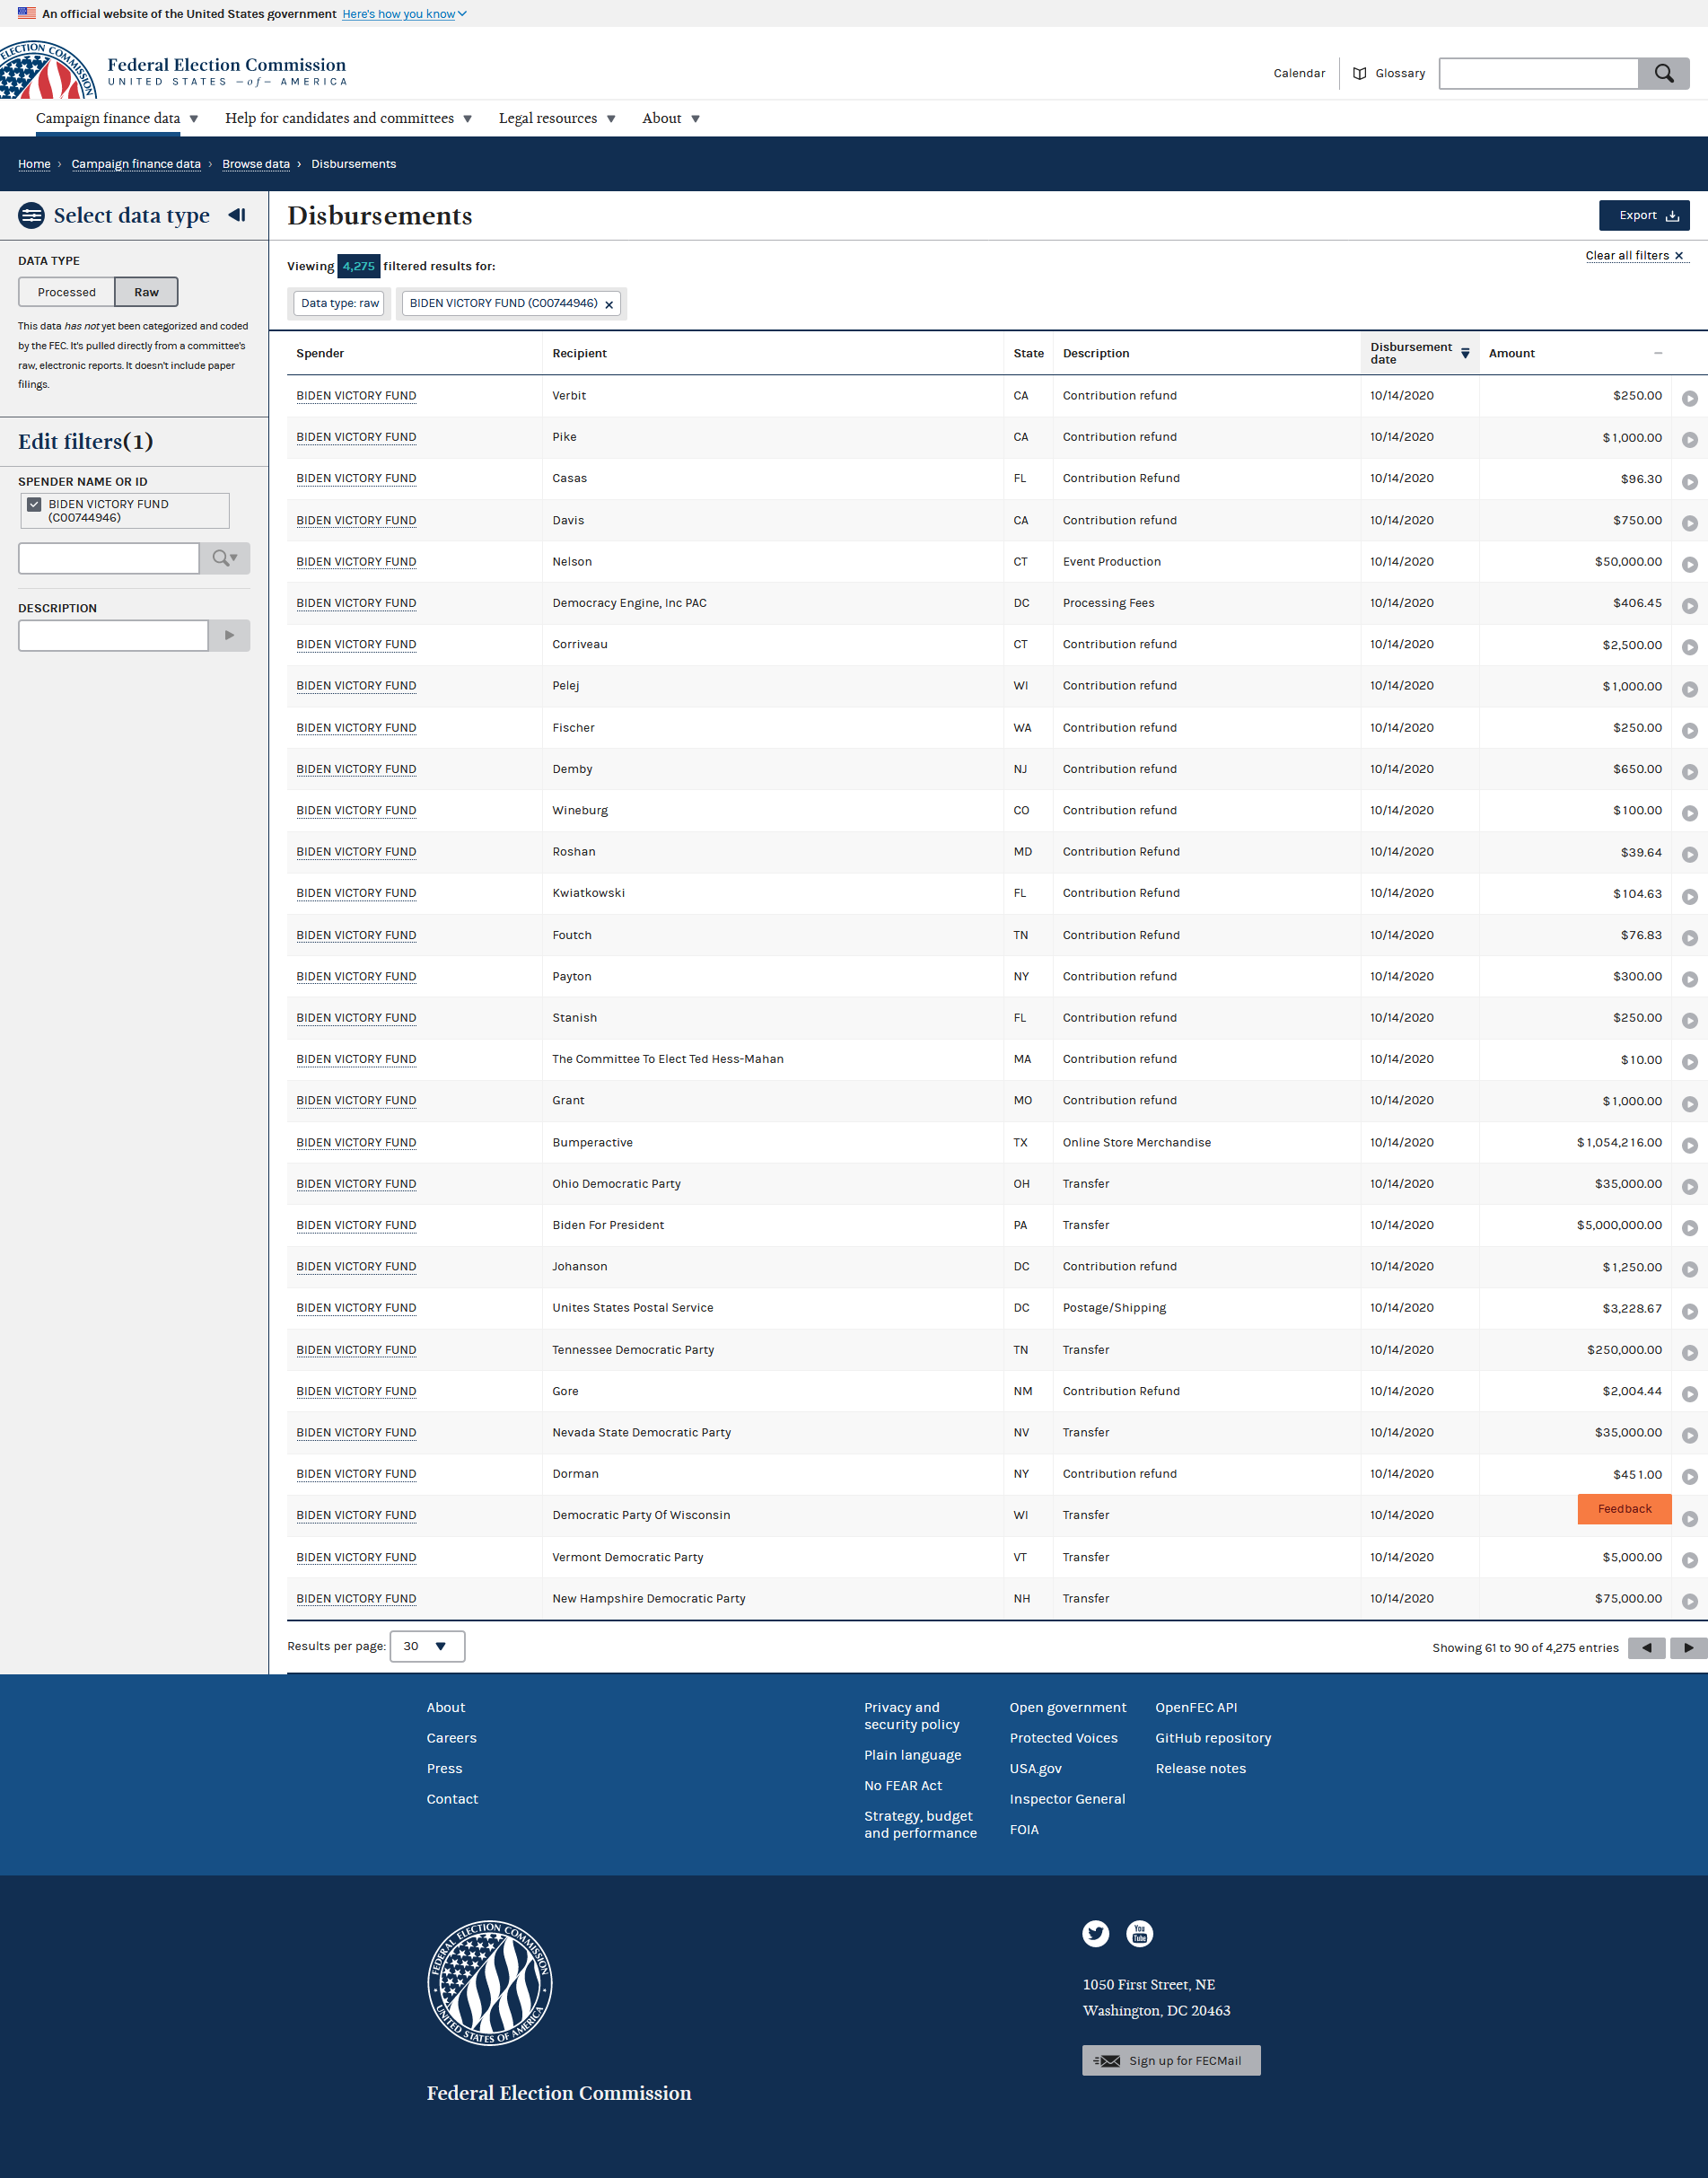This screenshot has width=1708, height=2178.
Task: Uncheck the BIDEN VICTORY FUND spender checkbox
Action: (34, 505)
